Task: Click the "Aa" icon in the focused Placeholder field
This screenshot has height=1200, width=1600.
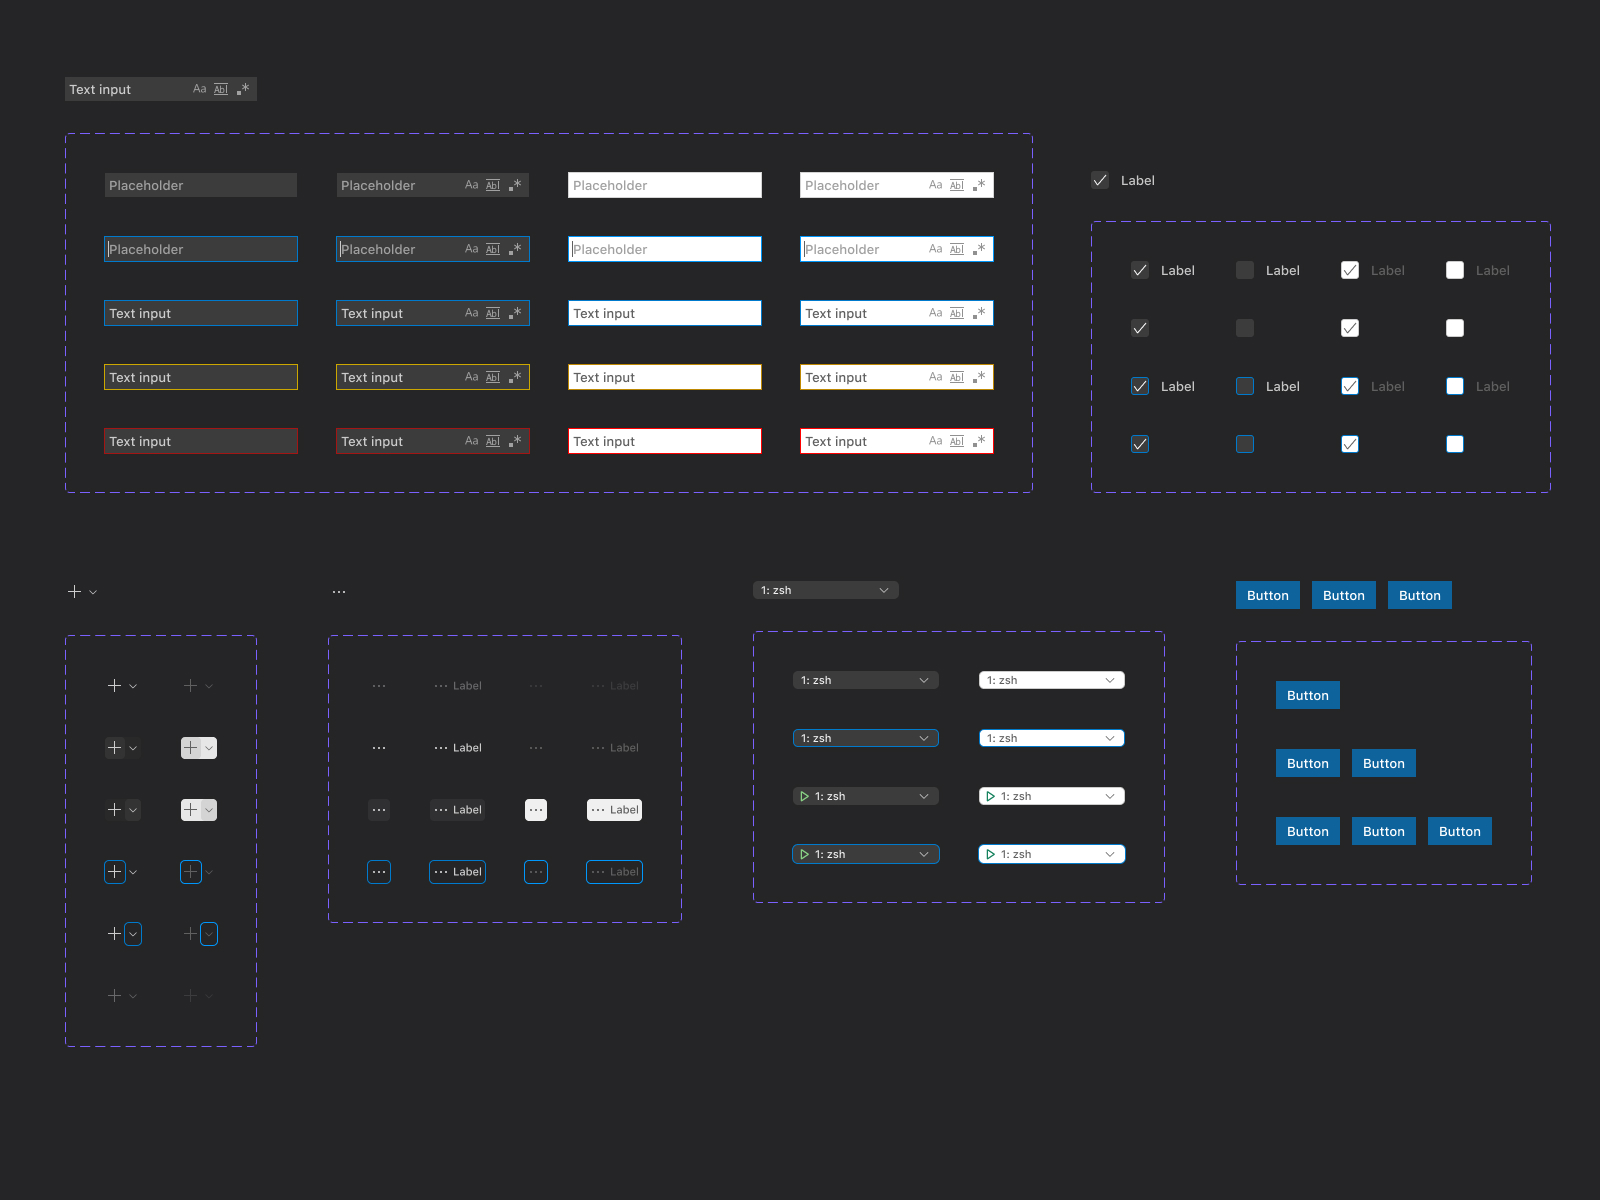Action: coord(472,249)
